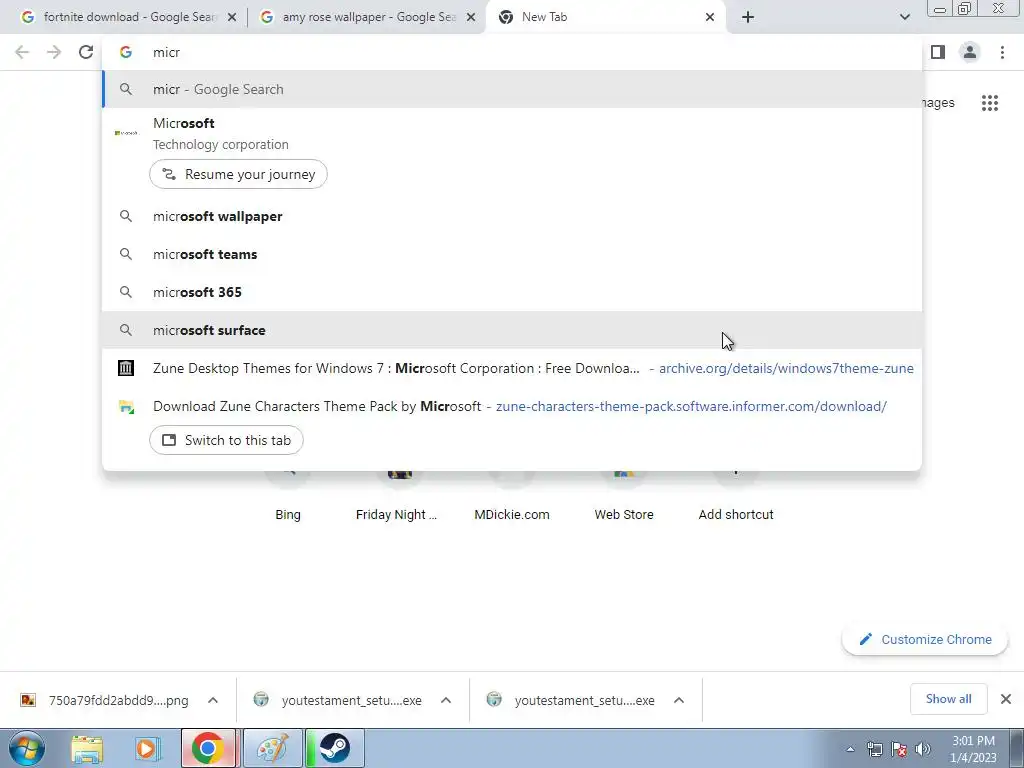Open the Google apps grid
1024x768 pixels.
(x=990, y=103)
